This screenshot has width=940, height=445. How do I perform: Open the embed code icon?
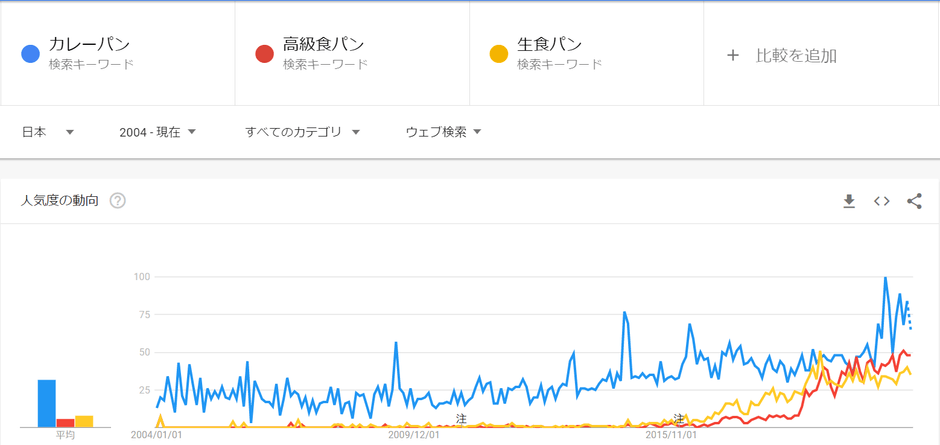tap(881, 201)
